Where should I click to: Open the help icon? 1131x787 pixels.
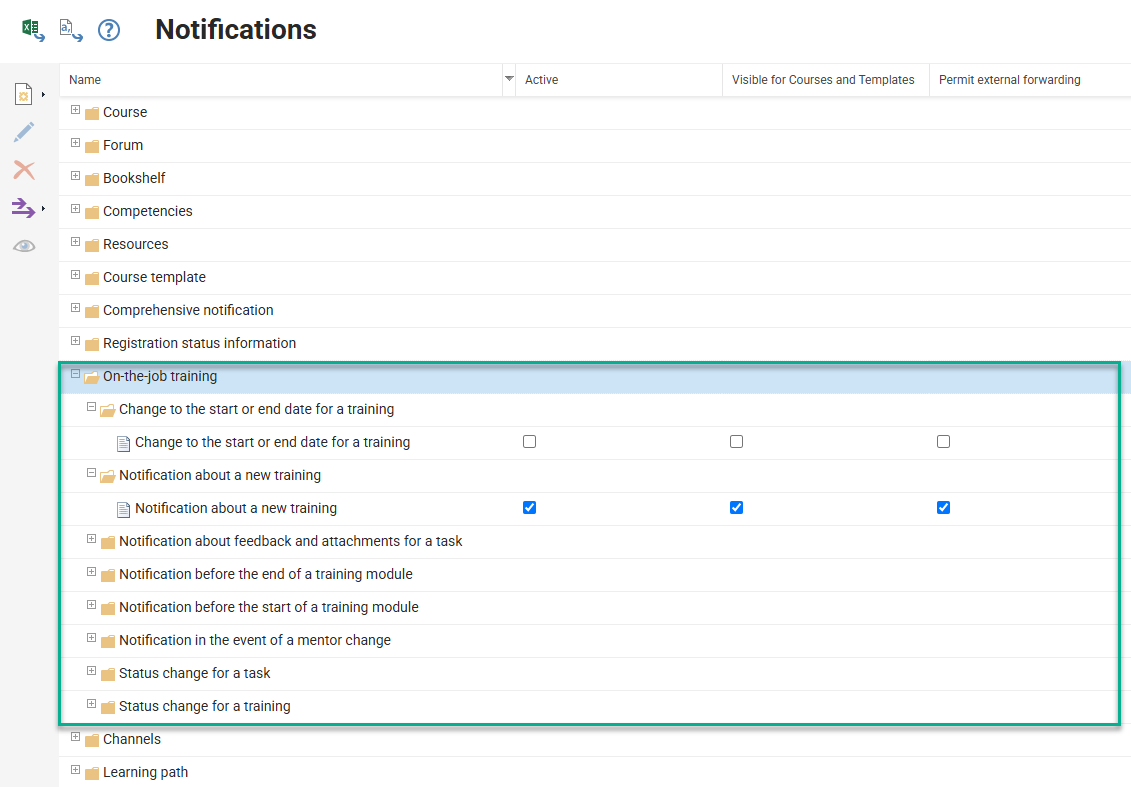(x=108, y=30)
